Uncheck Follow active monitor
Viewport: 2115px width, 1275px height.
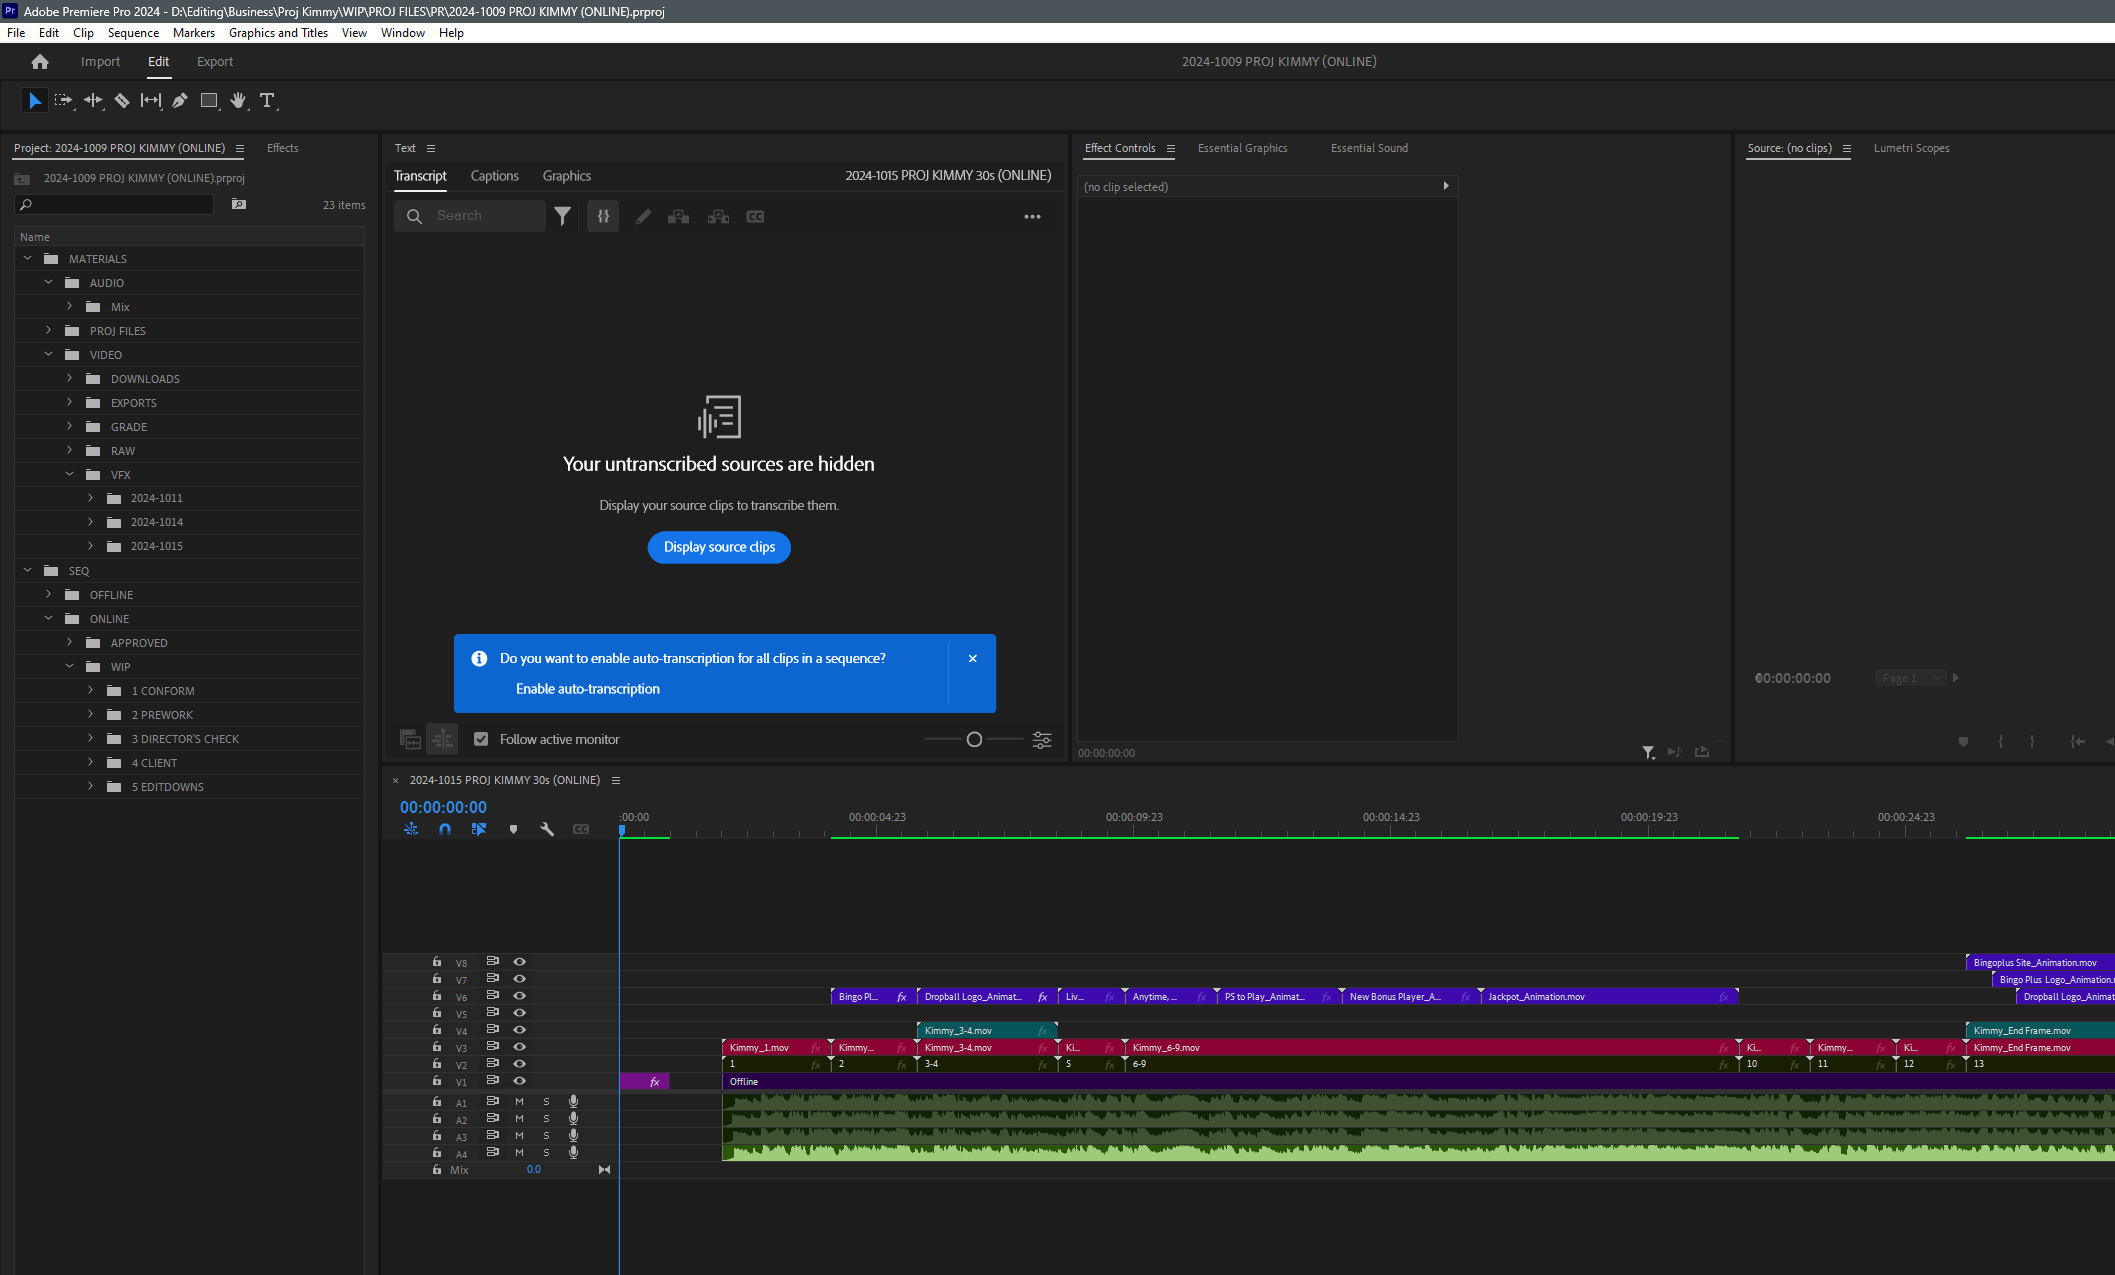[x=482, y=738]
